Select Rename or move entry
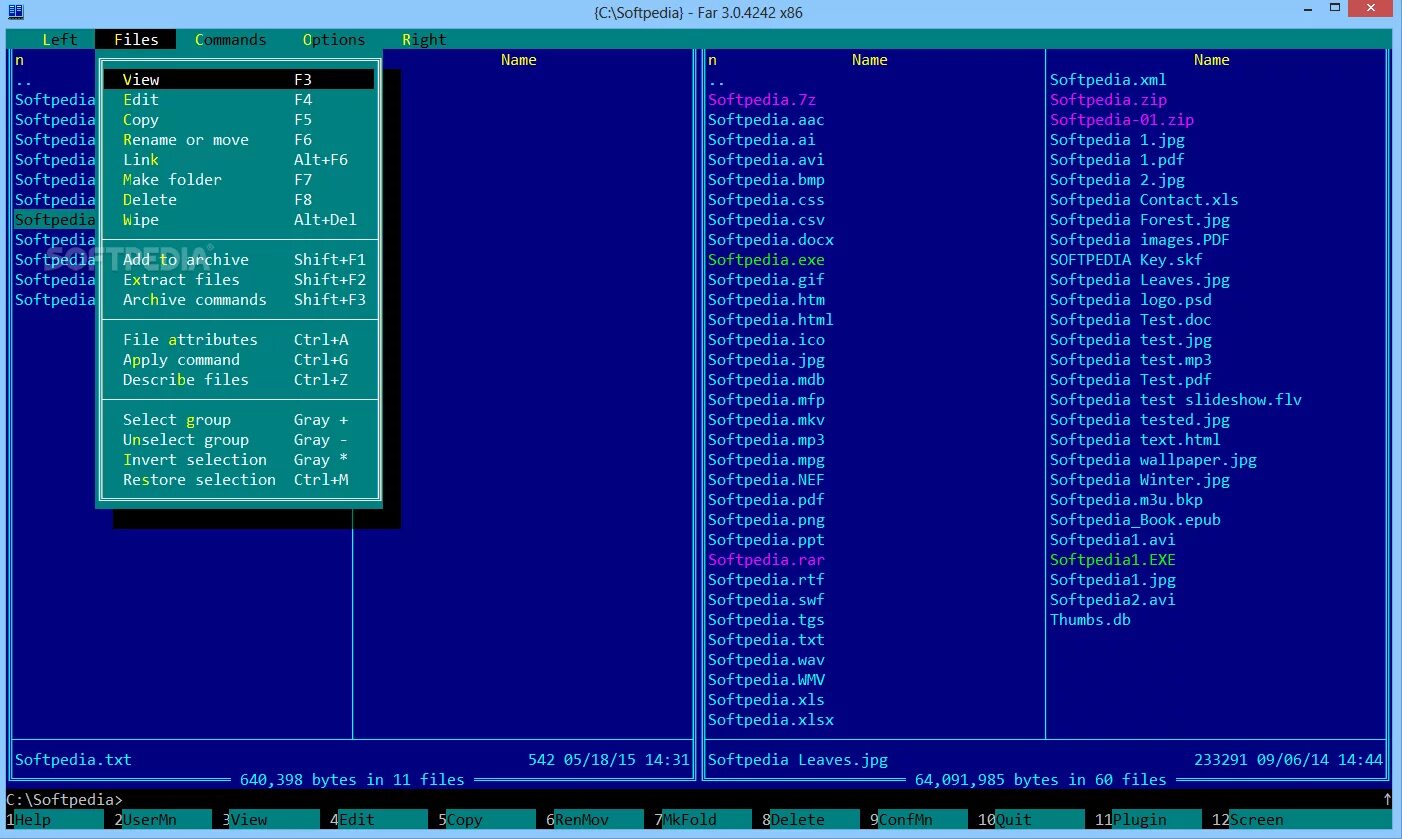This screenshot has height=839, width=1402. (x=239, y=140)
